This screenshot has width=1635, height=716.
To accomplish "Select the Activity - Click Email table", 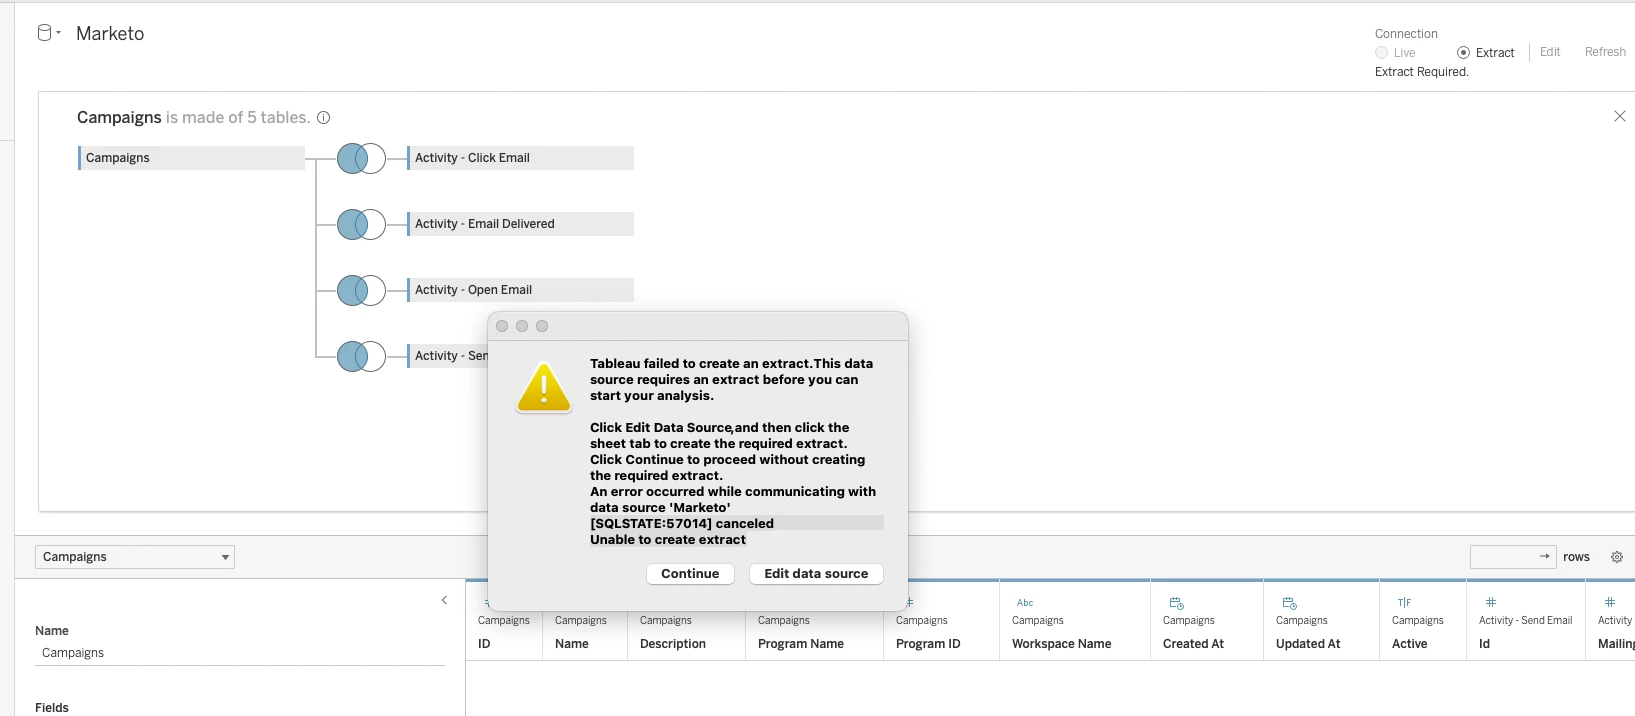I will 521,158.
